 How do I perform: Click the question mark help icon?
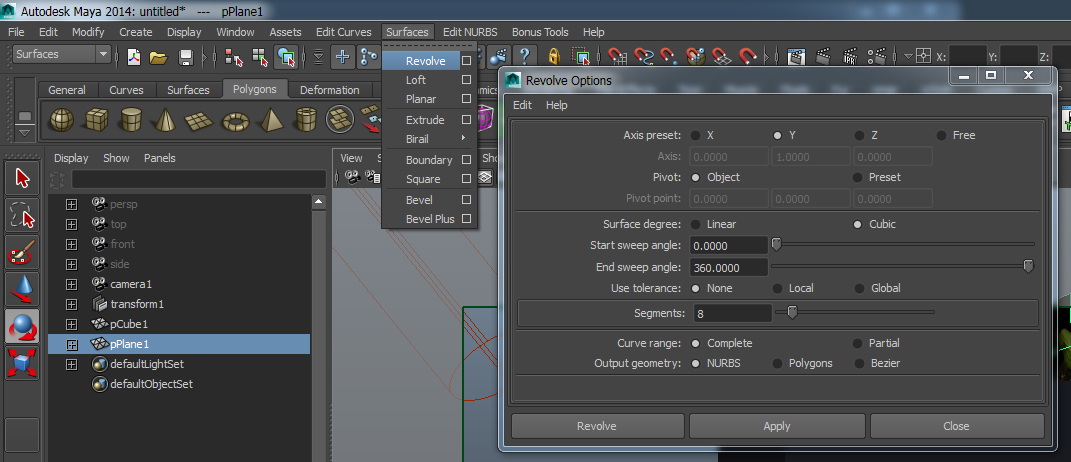tap(525, 56)
